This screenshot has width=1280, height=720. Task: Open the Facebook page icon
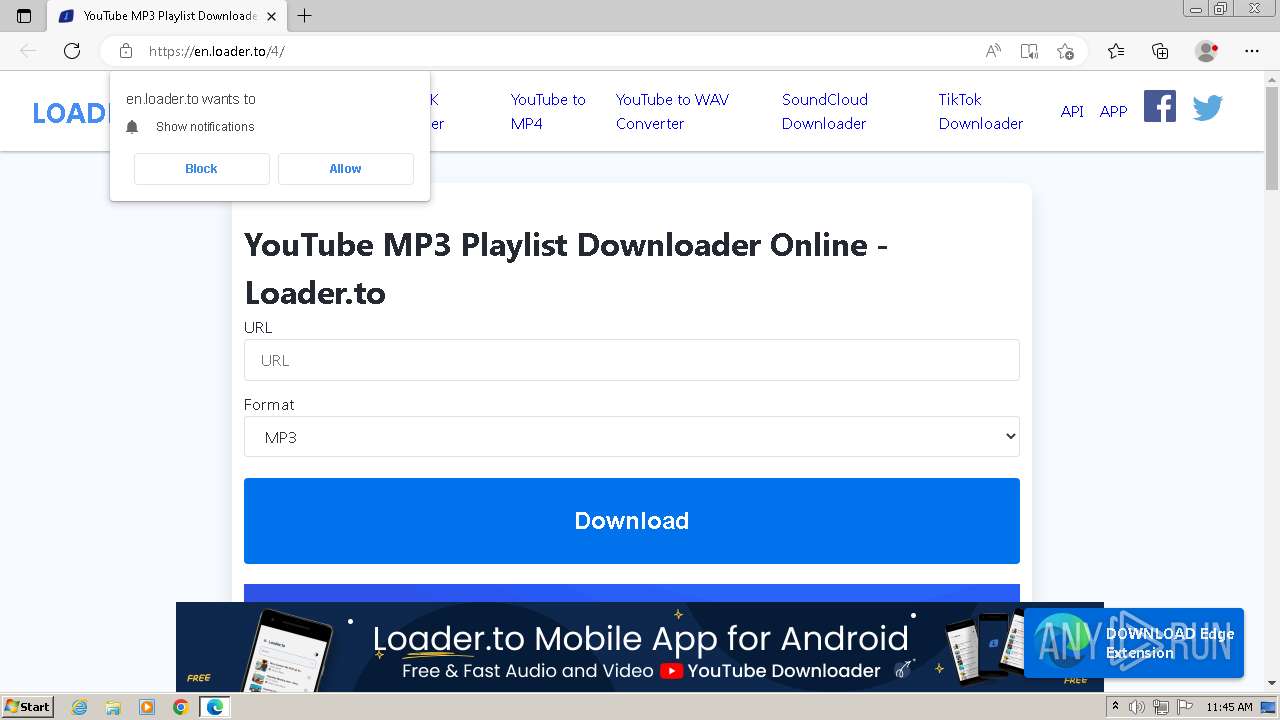[1160, 106]
